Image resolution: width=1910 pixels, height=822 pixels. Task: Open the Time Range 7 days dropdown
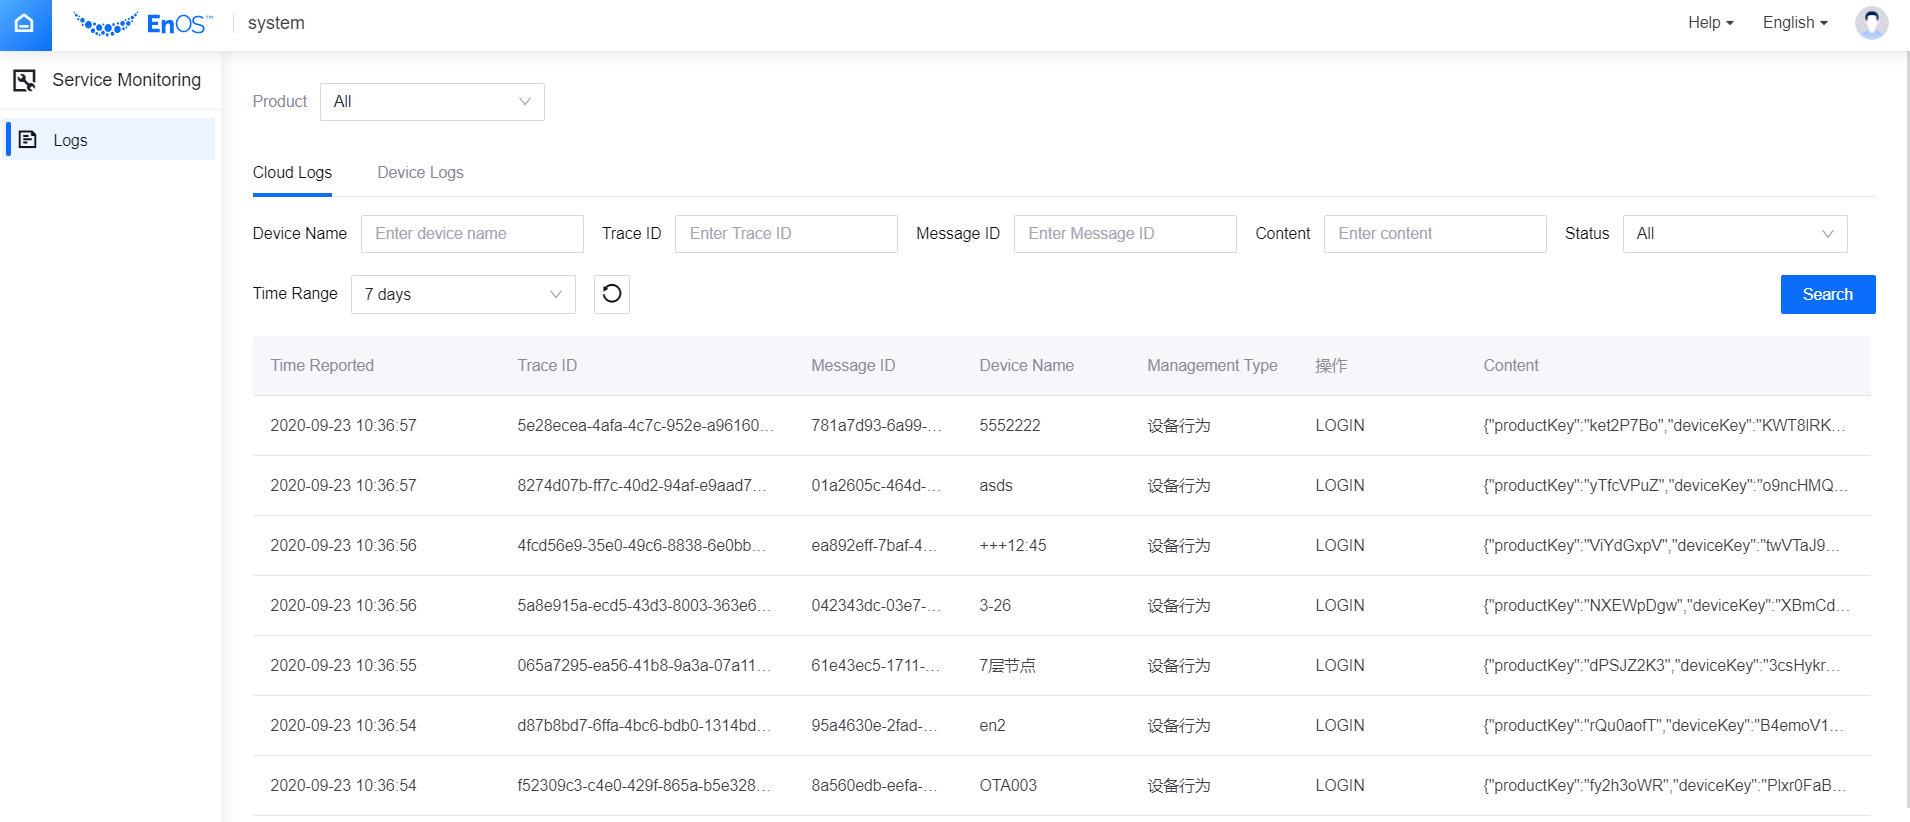[463, 294]
